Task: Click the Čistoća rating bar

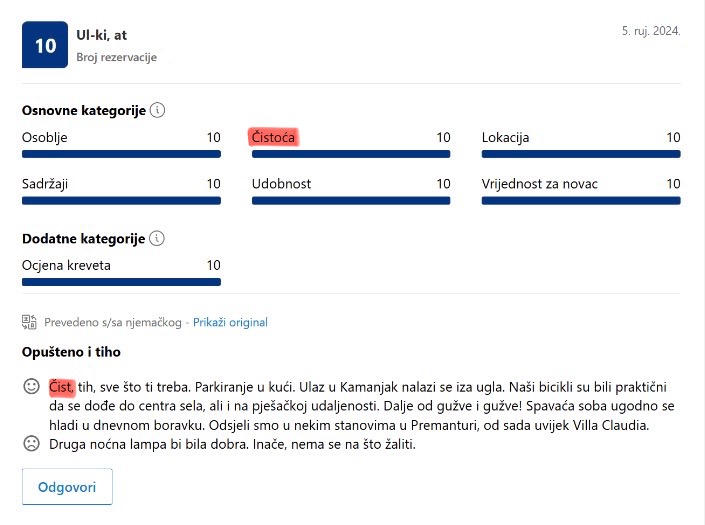Action: 351,154
